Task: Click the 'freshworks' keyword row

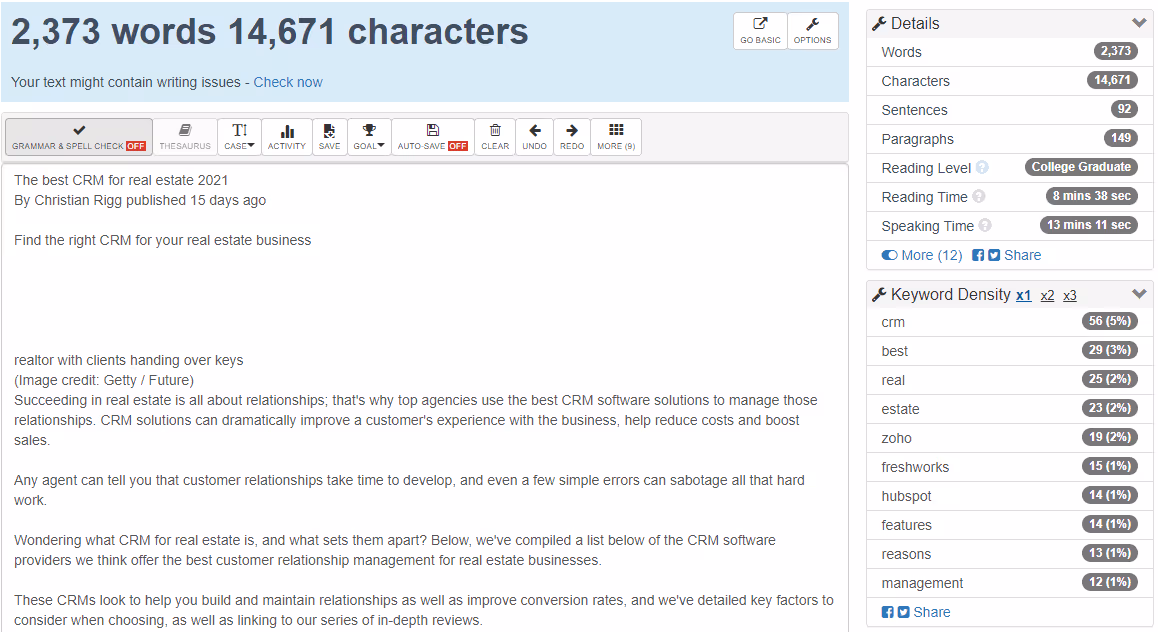Action: pyautogui.click(x=1010, y=467)
